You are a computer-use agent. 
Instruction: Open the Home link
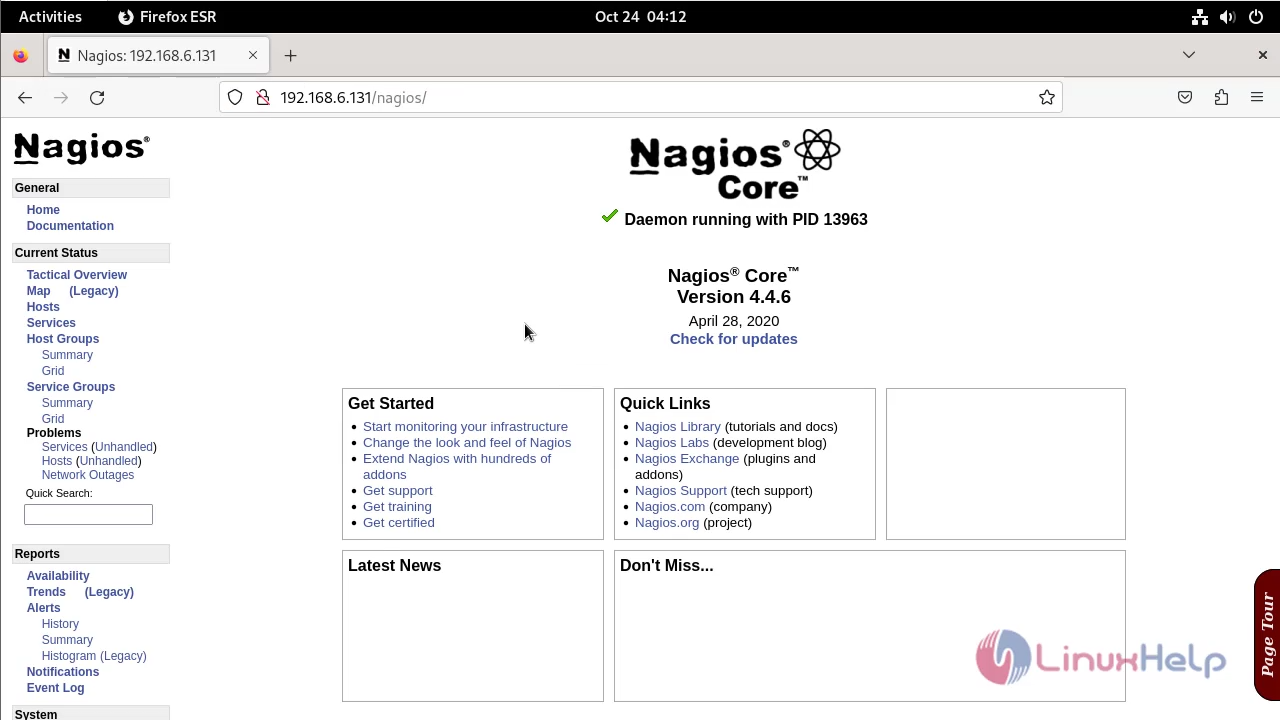pos(43,210)
